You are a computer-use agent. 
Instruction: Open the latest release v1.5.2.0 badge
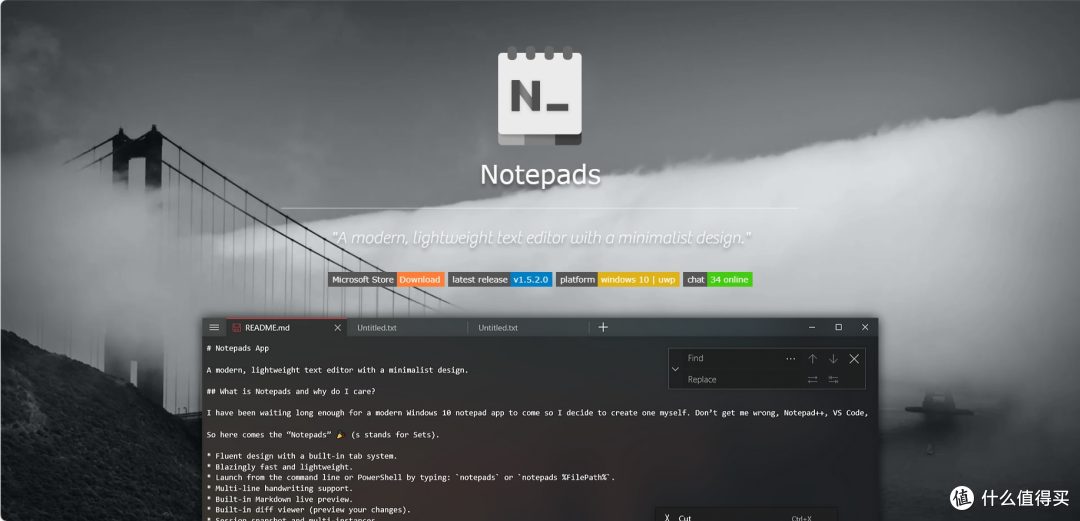point(500,280)
